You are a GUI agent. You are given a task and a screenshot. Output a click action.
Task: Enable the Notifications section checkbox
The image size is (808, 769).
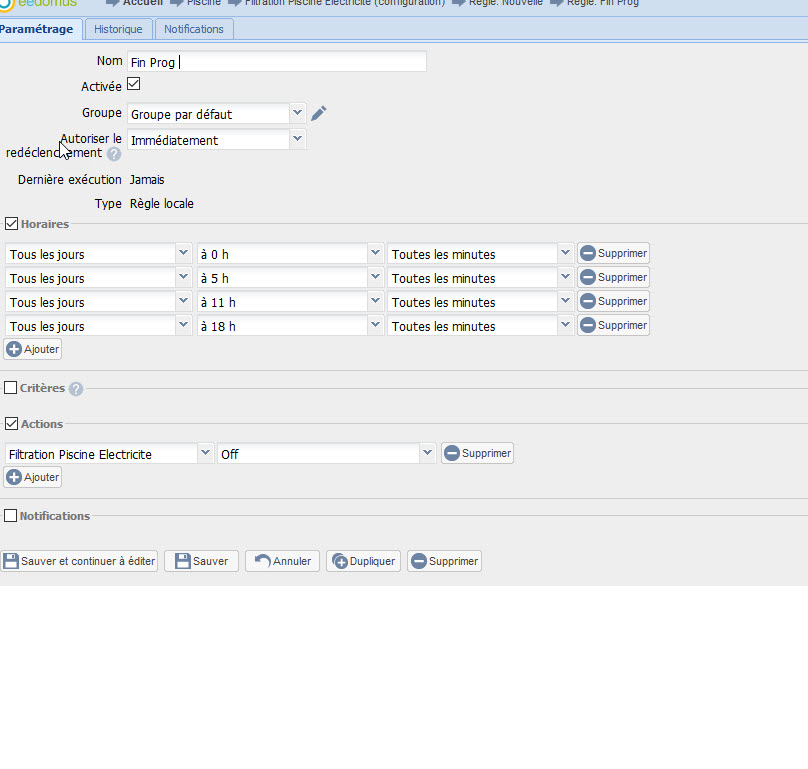click(x=11, y=516)
